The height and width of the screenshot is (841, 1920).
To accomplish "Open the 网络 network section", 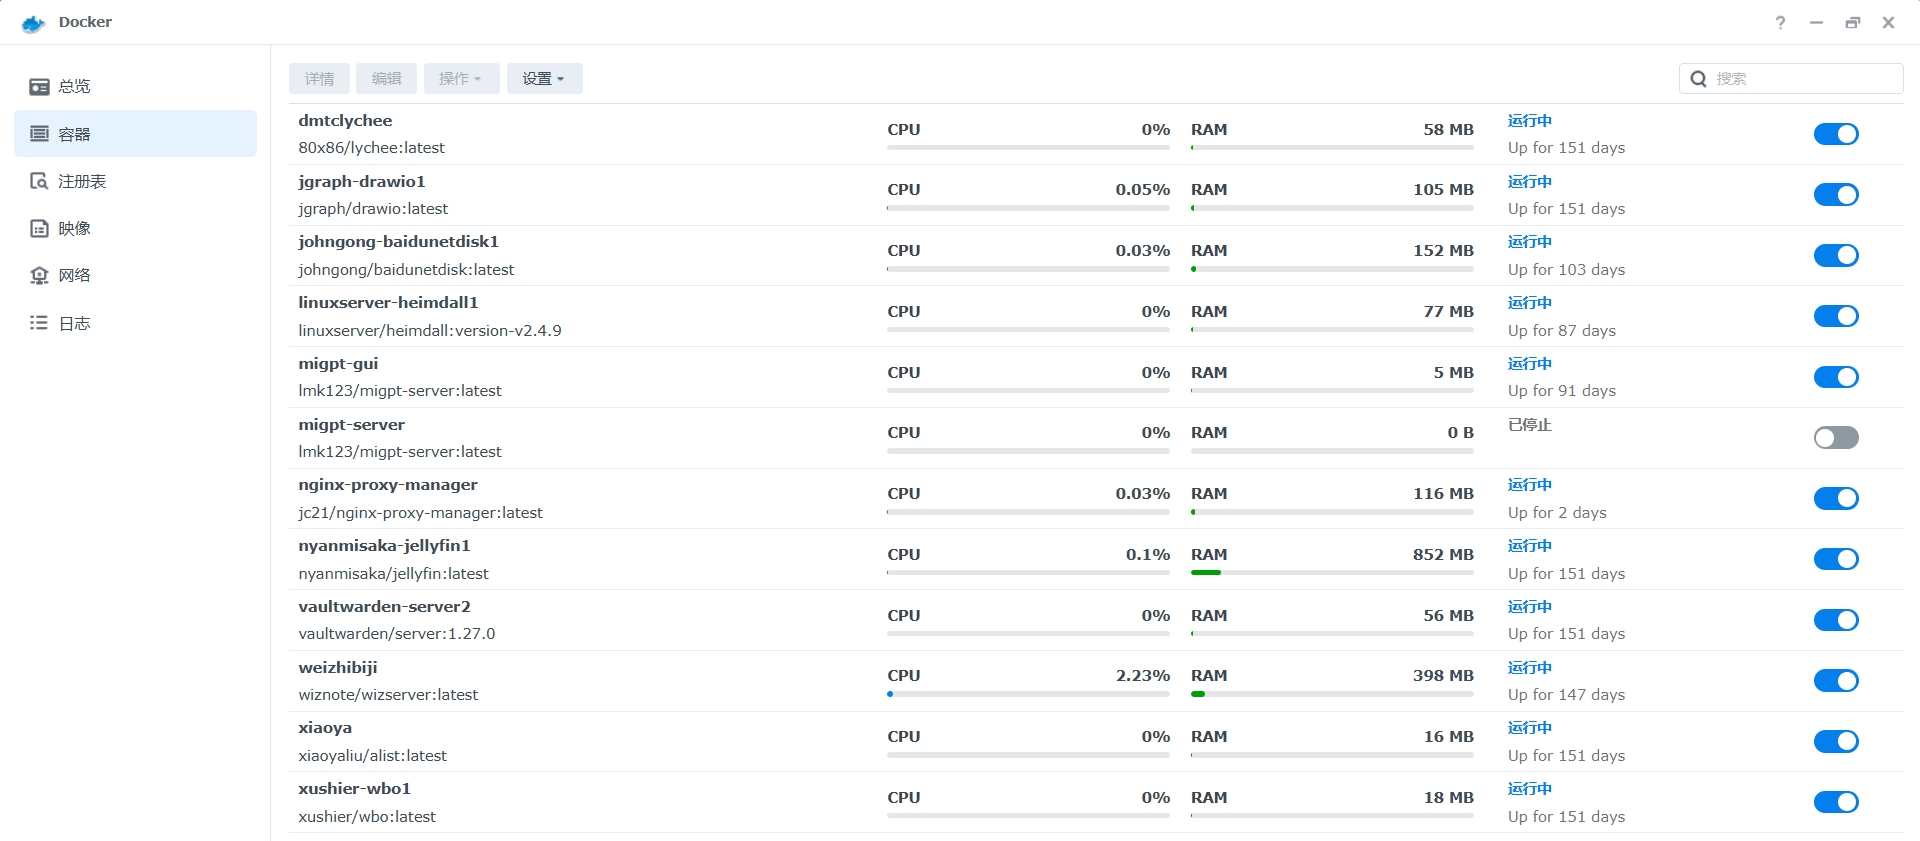I will 135,275.
